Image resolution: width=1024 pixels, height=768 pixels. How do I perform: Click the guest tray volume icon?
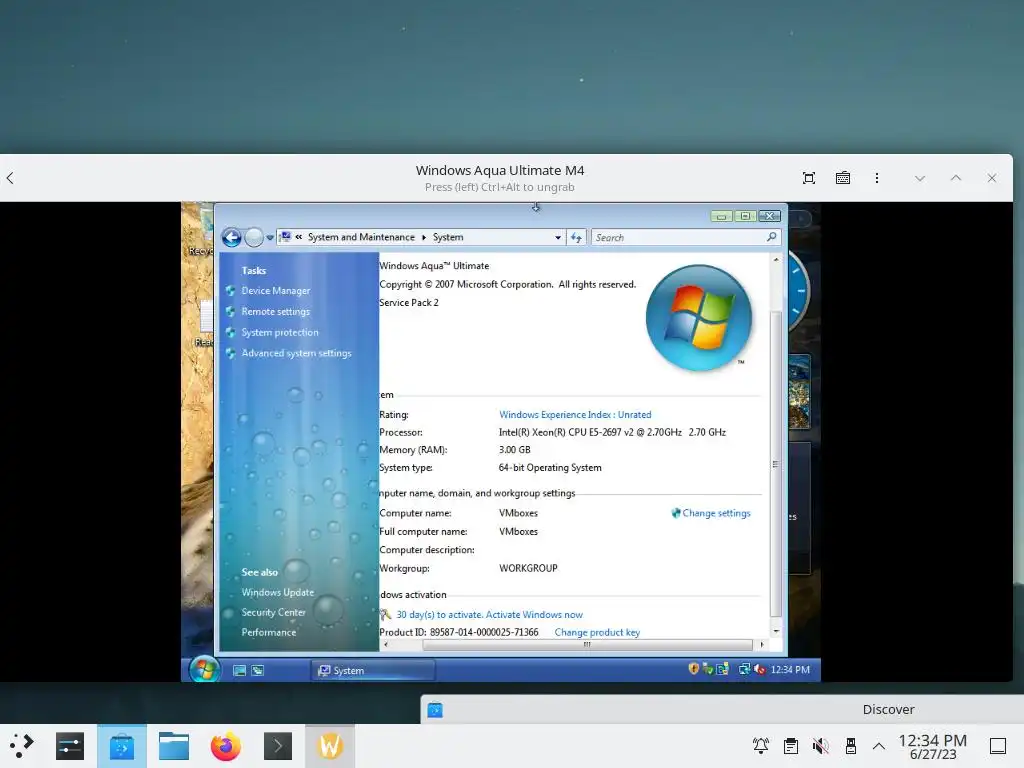(760, 669)
